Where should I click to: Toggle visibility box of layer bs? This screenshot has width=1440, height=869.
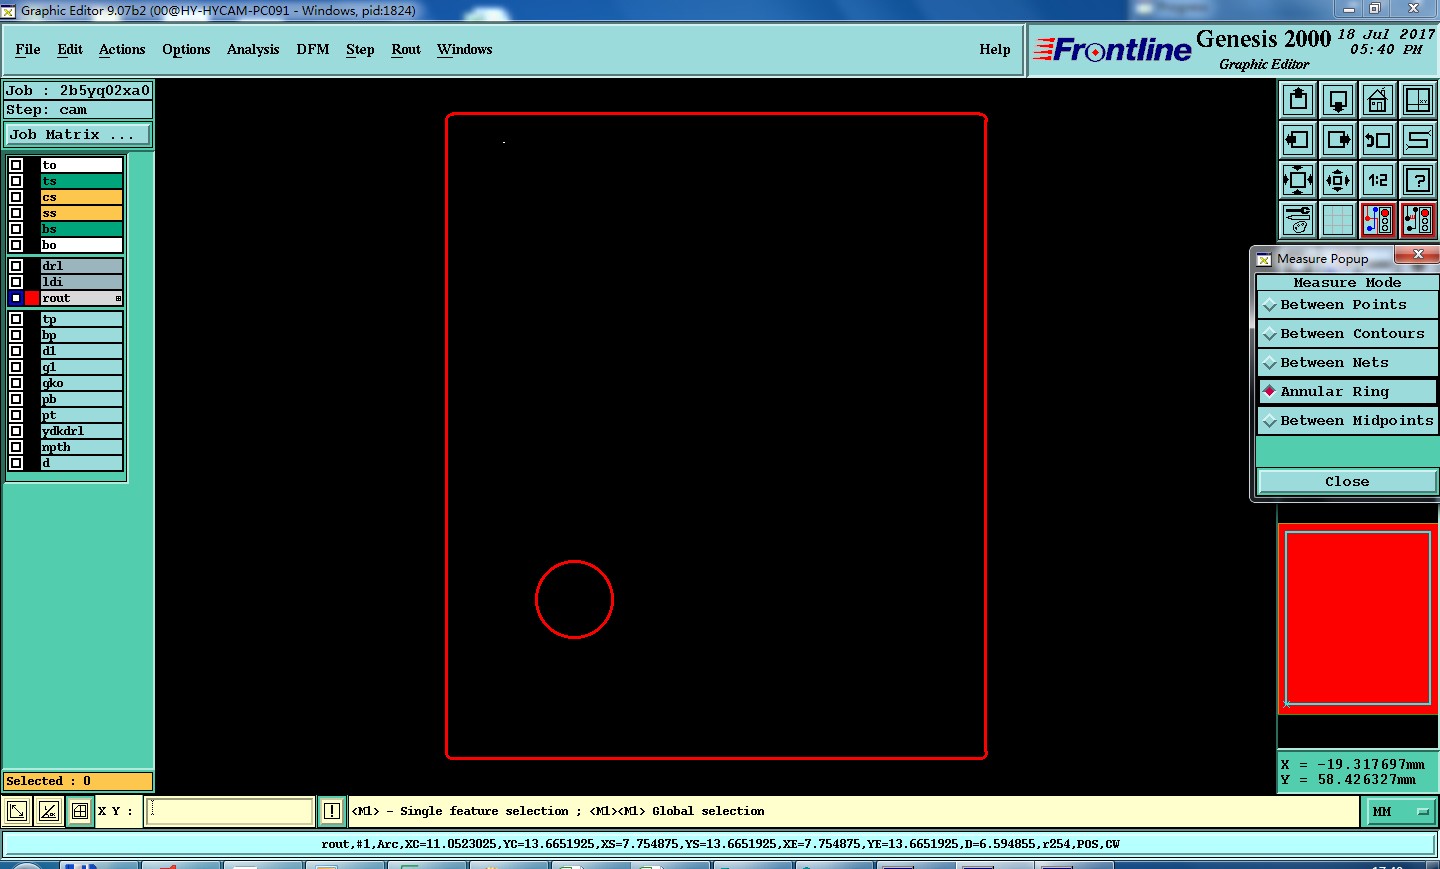(x=16, y=229)
